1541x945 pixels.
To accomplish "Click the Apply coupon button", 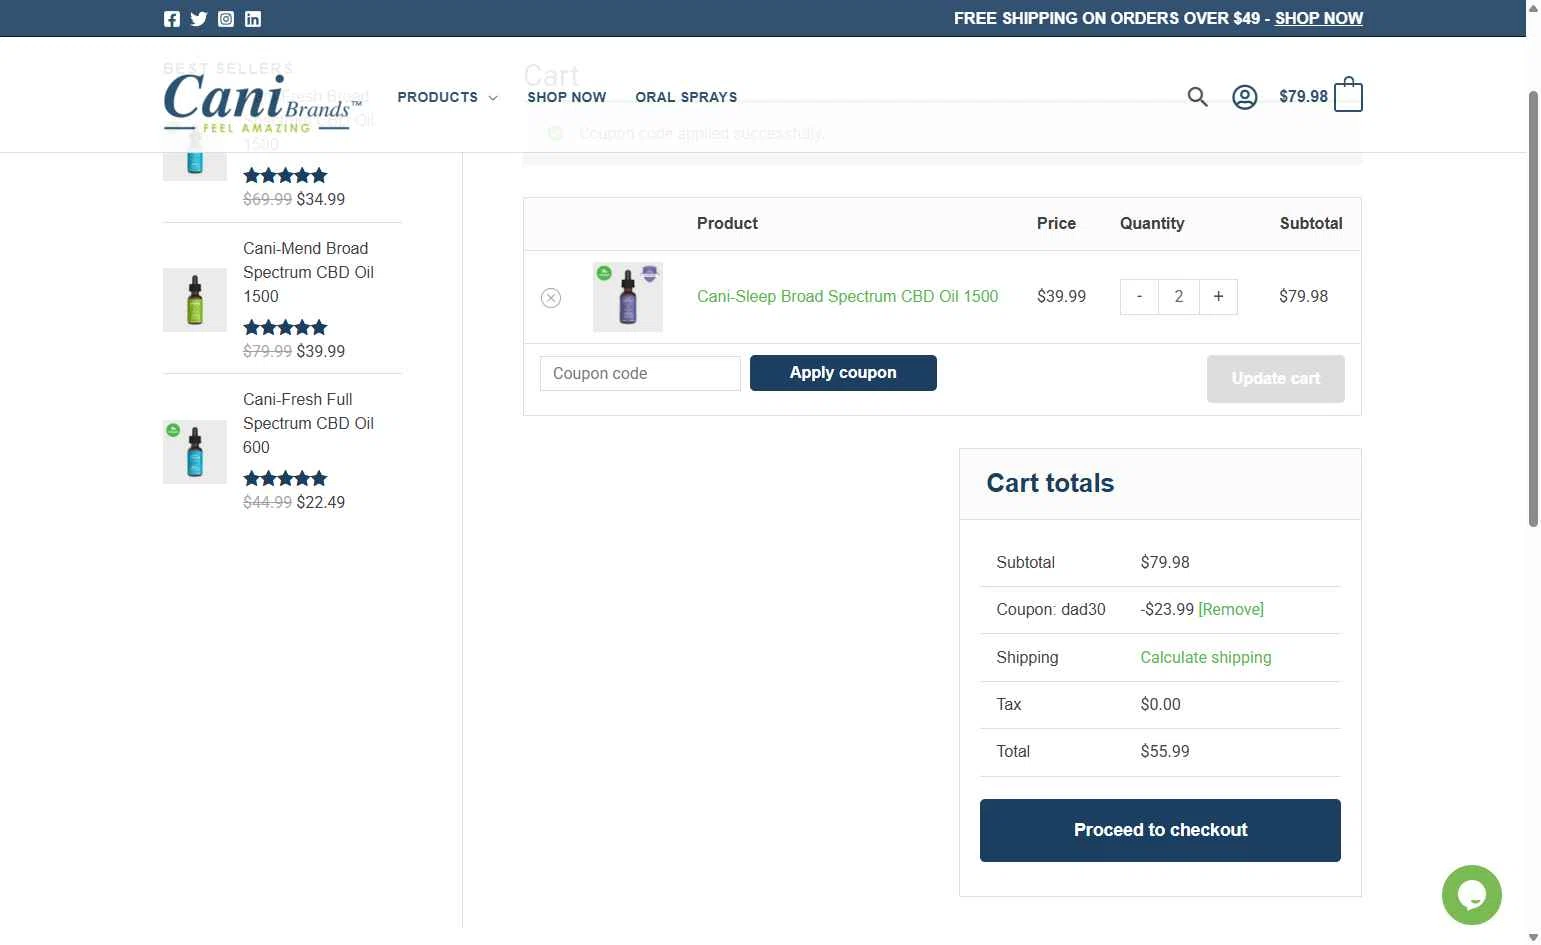I will click(843, 373).
